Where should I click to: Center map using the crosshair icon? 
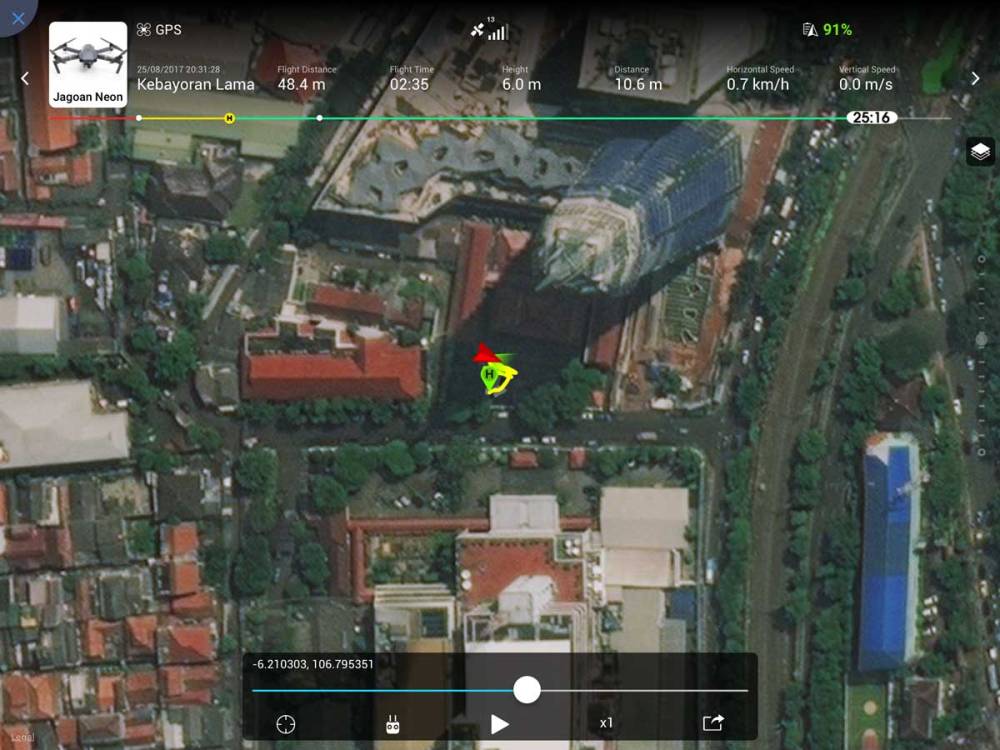[x=286, y=724]
